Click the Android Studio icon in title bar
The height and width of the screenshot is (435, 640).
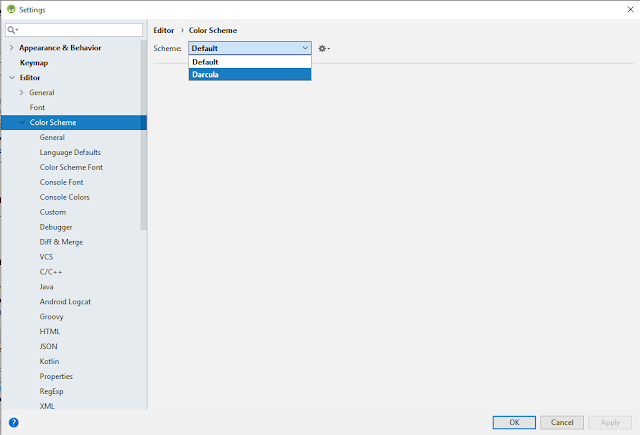pyautogui.click(x=11, y=9)
